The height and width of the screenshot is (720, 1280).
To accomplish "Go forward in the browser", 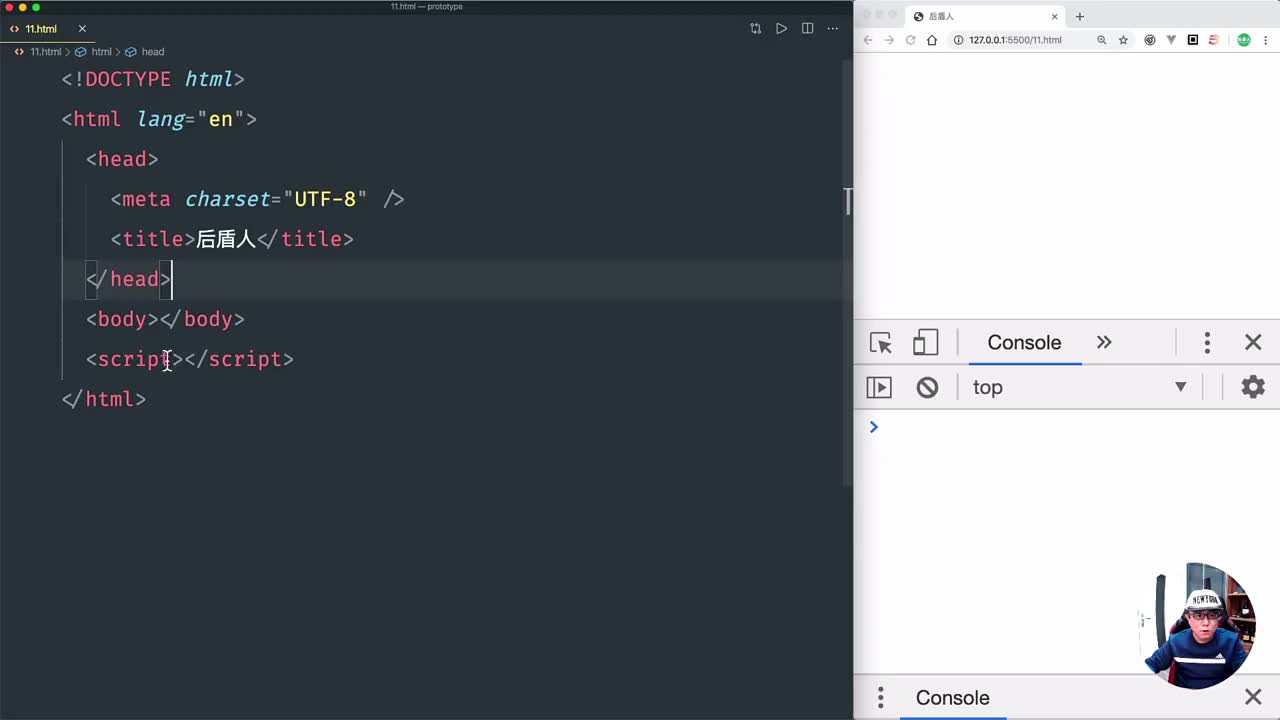I will [889, 40].
